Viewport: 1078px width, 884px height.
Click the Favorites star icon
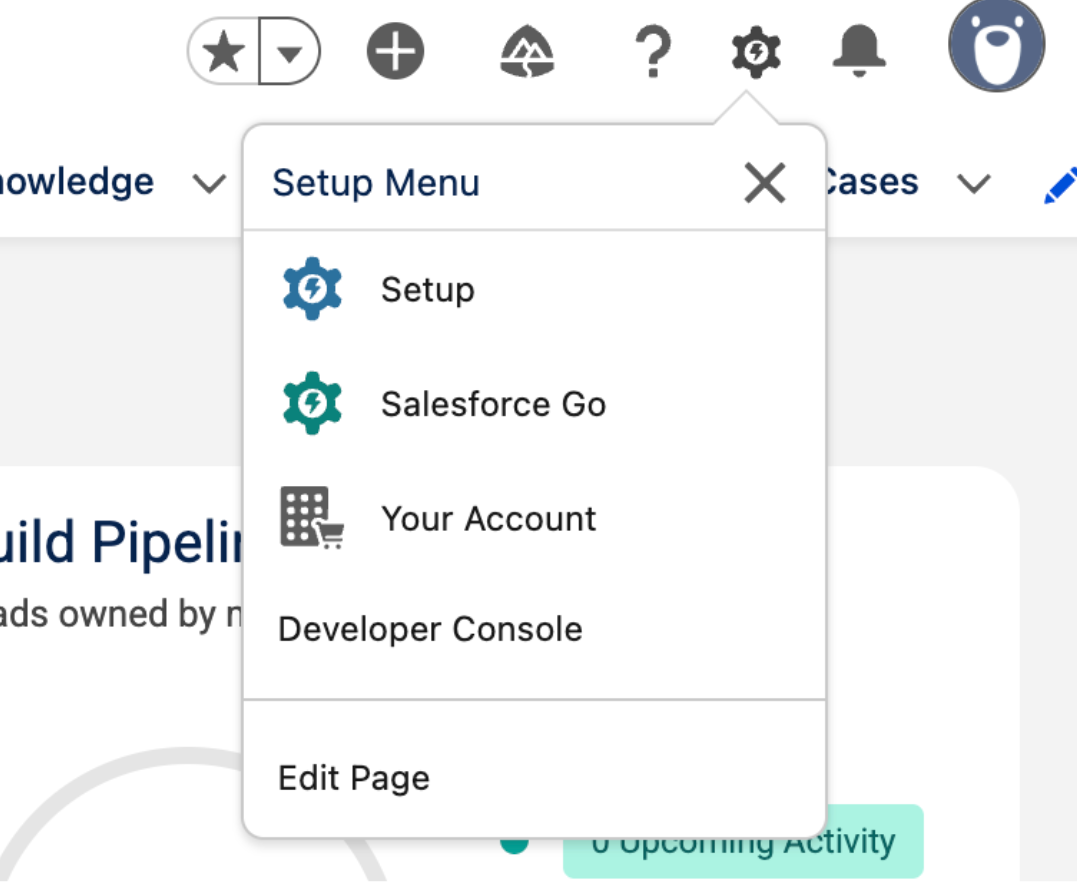coord(224,51)
